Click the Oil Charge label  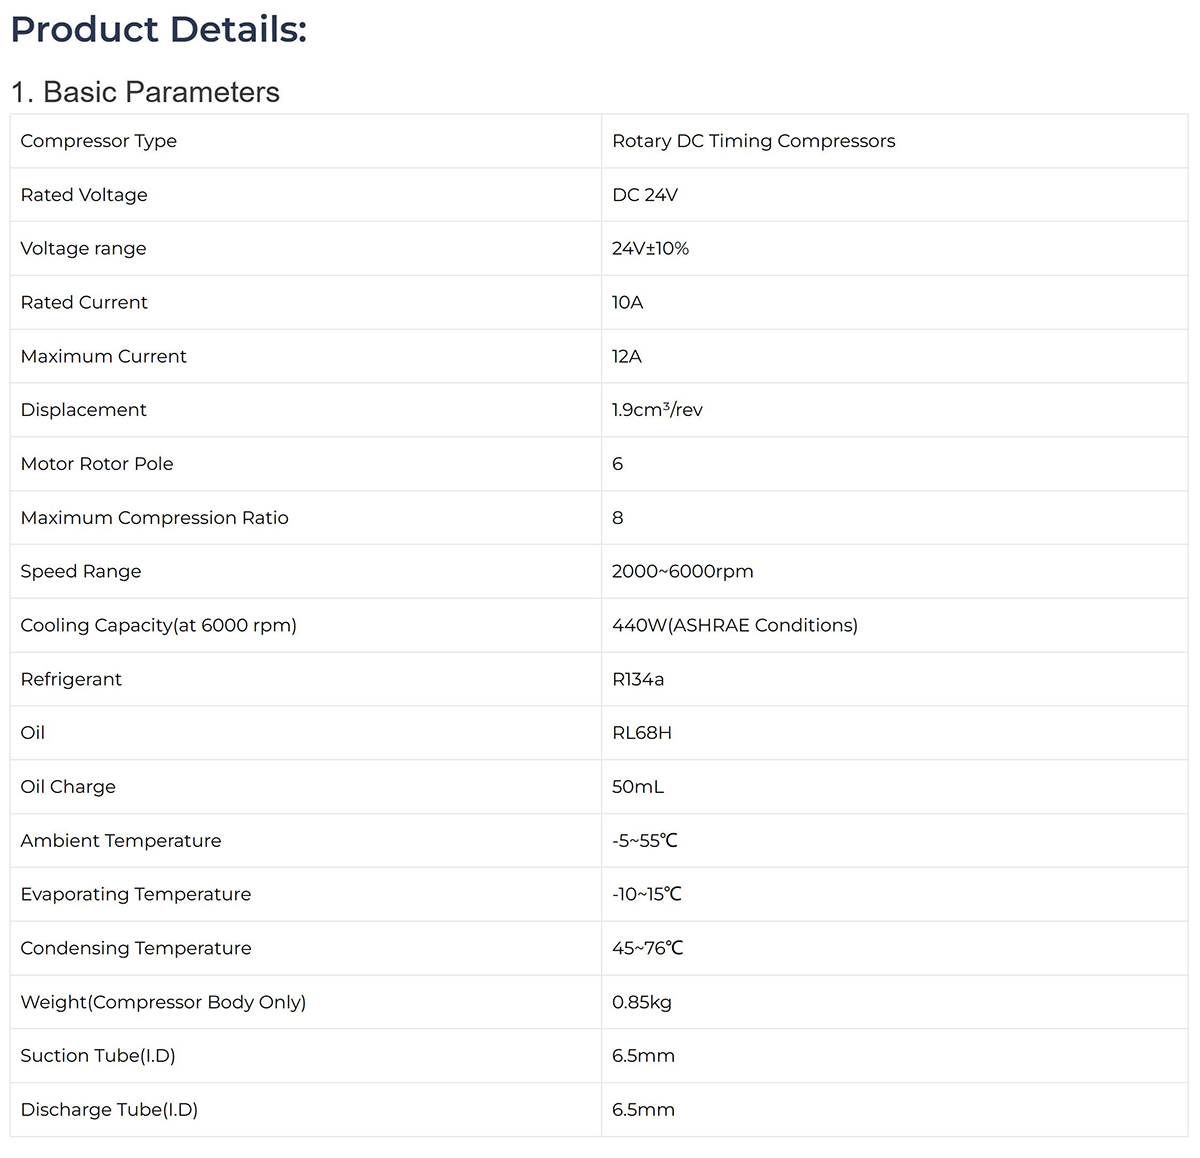[68, 787]
